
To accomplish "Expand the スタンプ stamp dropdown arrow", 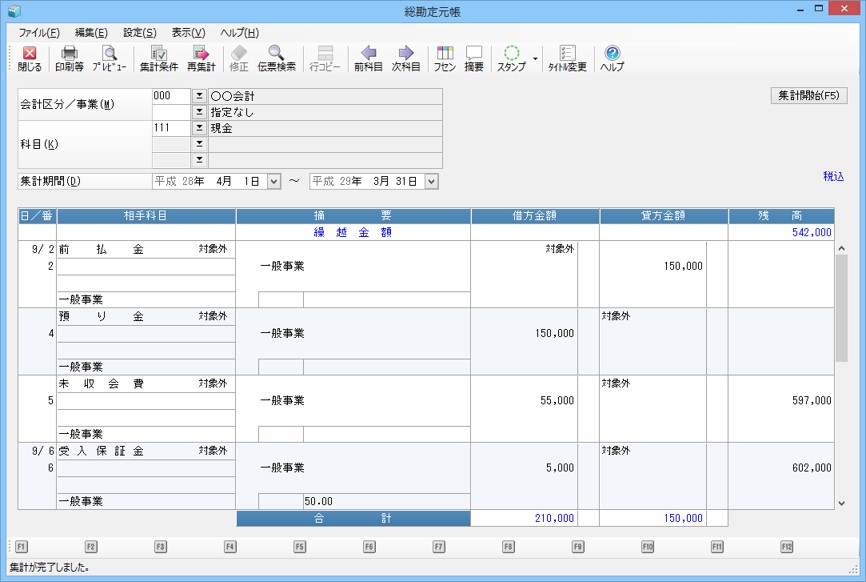I will coord(535,58).
